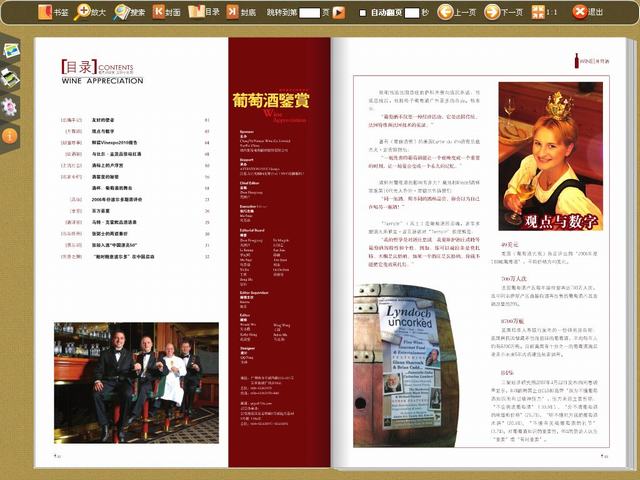Viewport: 640px width, 480px height.
Task: Open the 目录 table of contents
Action: pos(204,12)
